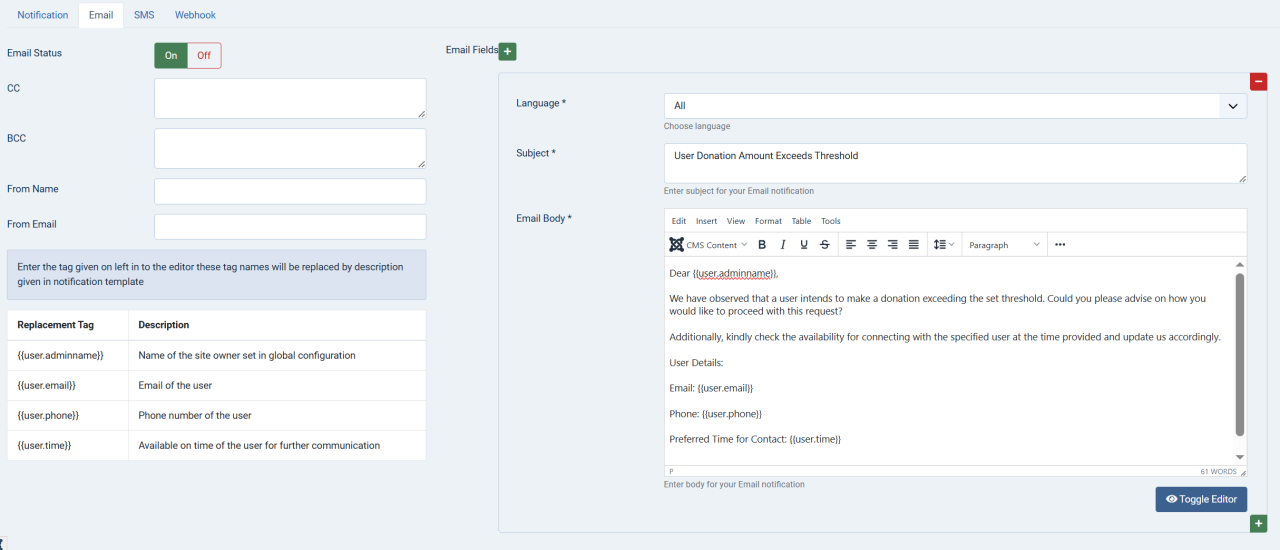This screenshot has width=1280, height=550.
Task: Justify text using toolbar icon
Action: click(x=914, y=245)
